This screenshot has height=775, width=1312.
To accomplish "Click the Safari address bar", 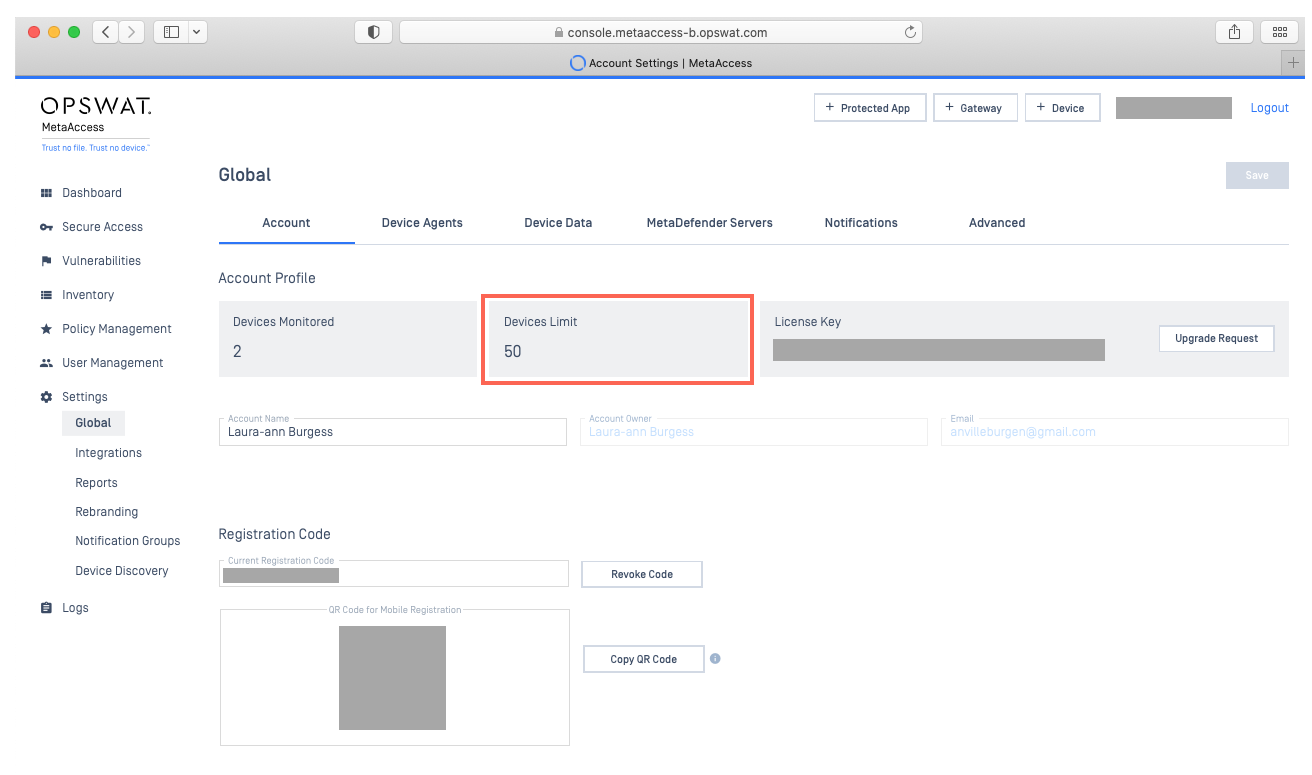I will pos(660,32).
